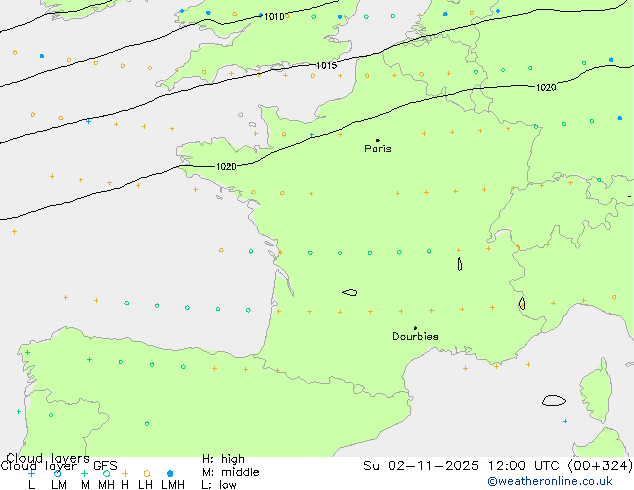Click the 1020 isobar label over Belgium
Image resolution: width=634 pixels, height=490 pixels.
[545, 88]
